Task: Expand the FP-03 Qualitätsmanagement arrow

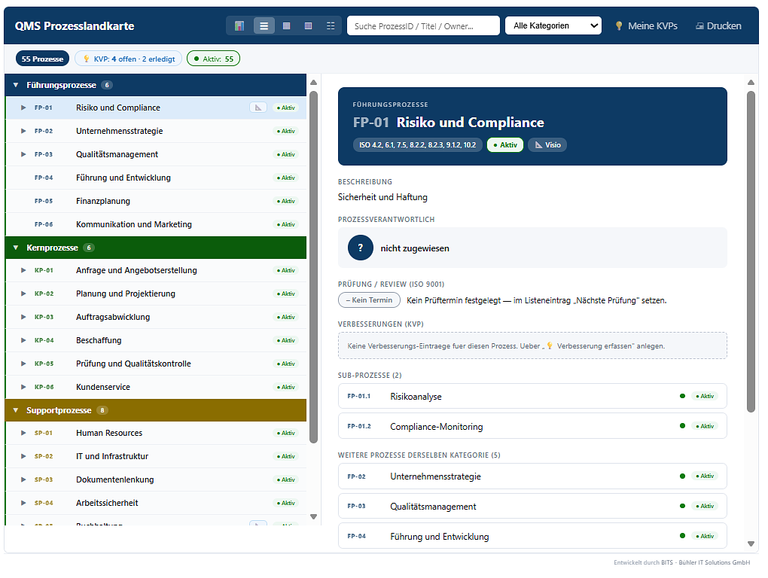Action: [x=23, y=154]
